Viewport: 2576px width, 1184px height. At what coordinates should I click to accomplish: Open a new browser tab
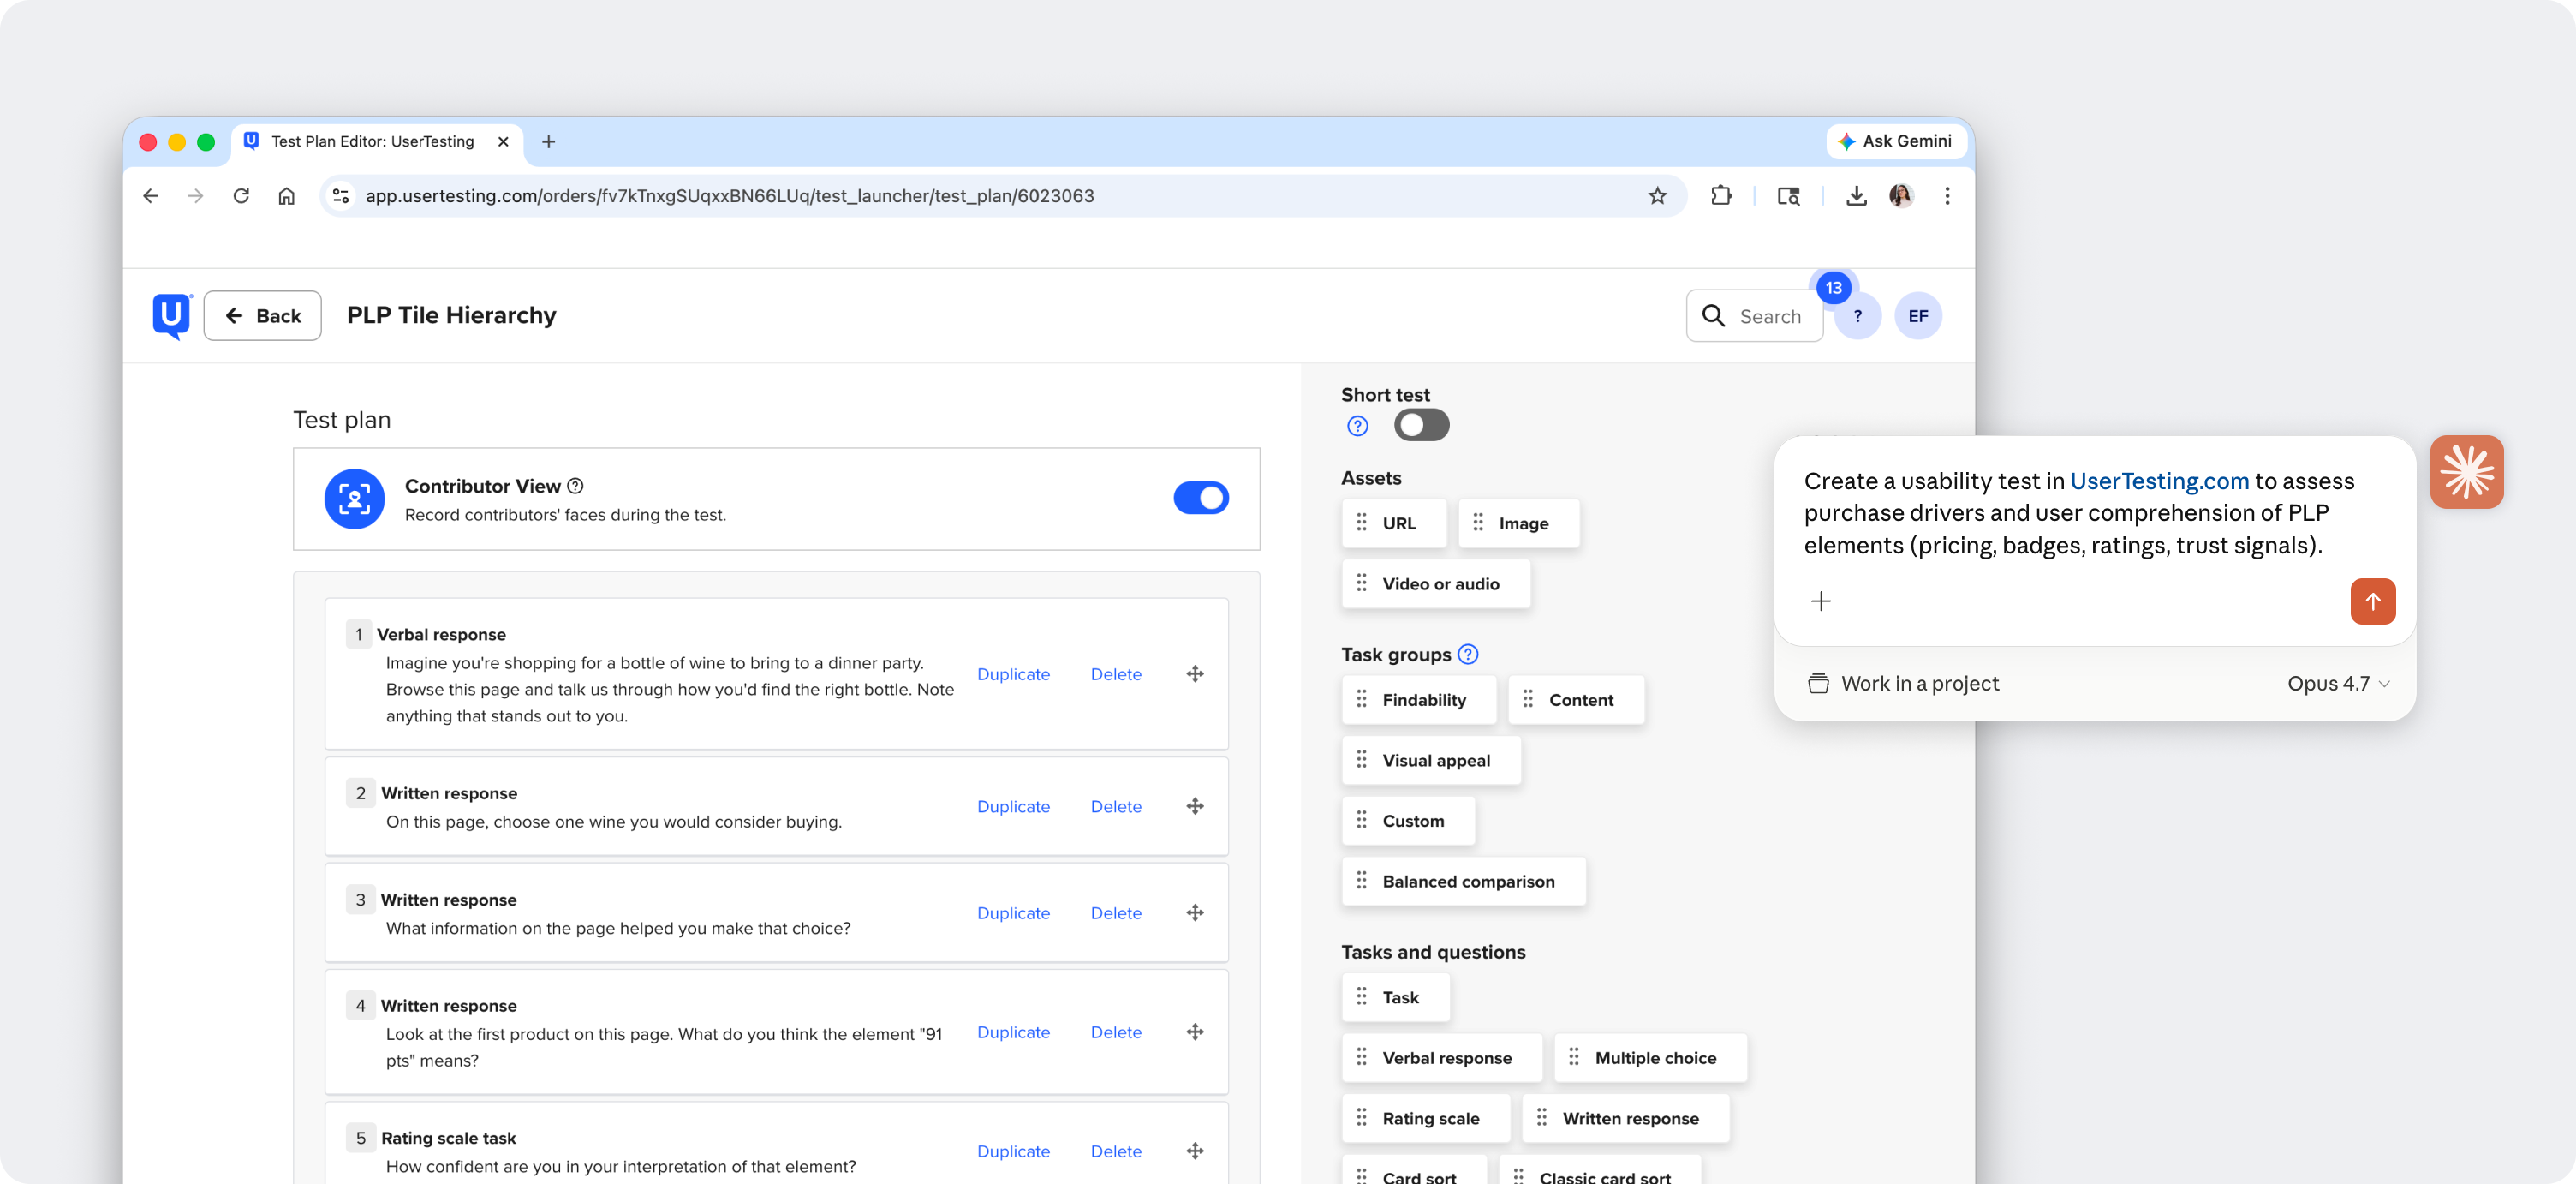(x=549, y=142)
